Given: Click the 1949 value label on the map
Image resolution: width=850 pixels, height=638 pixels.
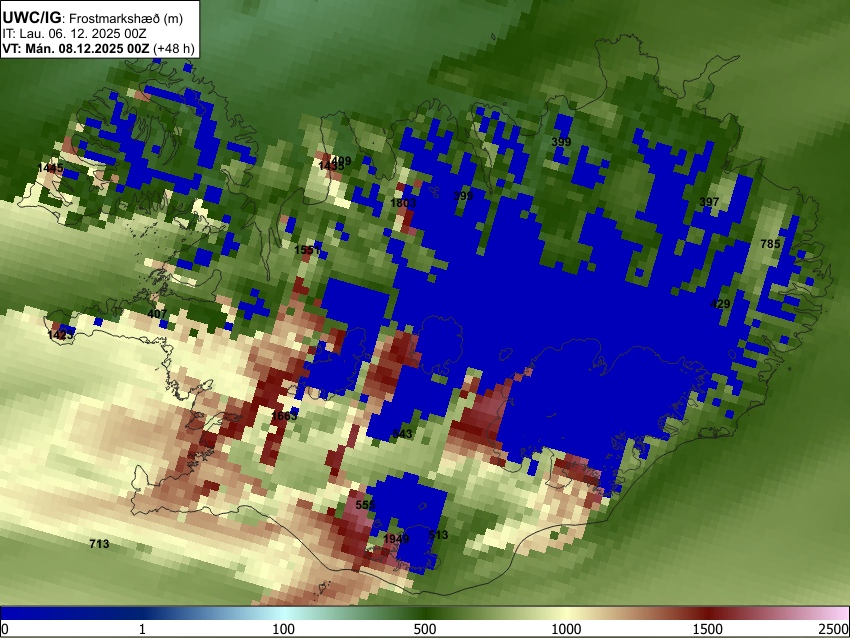Looking at the screenshot, I should point(396,539).
